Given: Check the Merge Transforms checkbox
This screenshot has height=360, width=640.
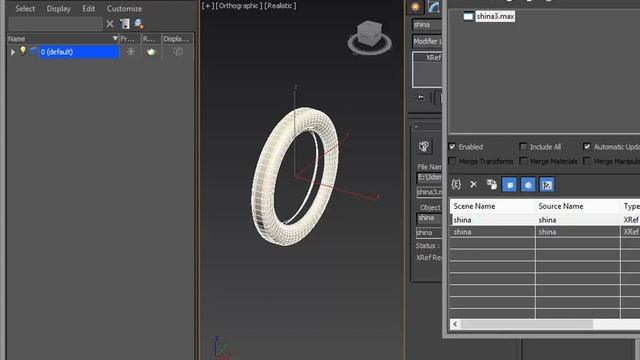Looking at the screenshot, I should [x=452, y=161].
